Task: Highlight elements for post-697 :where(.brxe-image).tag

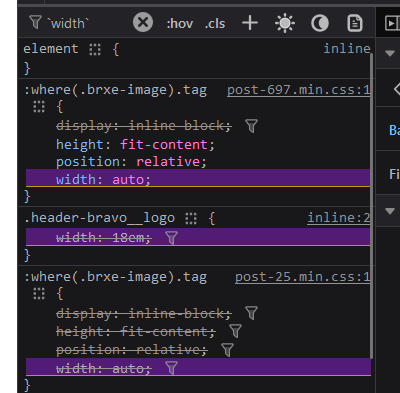Action: tap(39, 107)
